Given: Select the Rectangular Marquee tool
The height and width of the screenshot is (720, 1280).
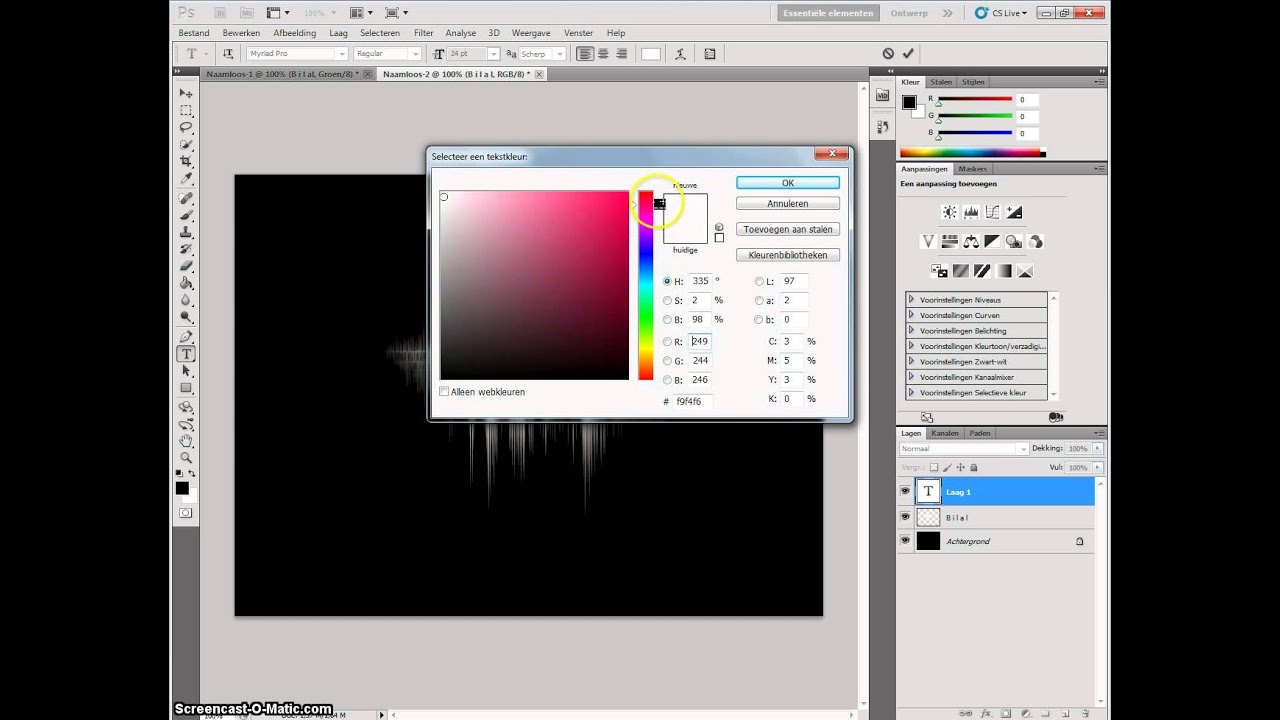Looking at the screenshot, I should click(186, 110).
